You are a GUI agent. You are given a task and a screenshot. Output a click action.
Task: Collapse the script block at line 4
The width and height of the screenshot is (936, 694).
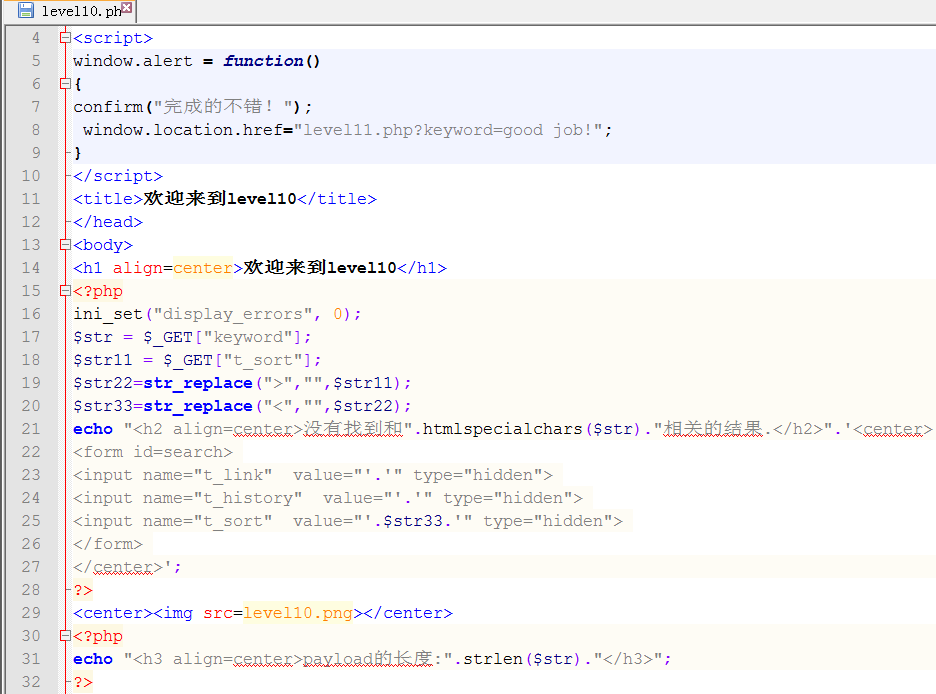point(65,38)
